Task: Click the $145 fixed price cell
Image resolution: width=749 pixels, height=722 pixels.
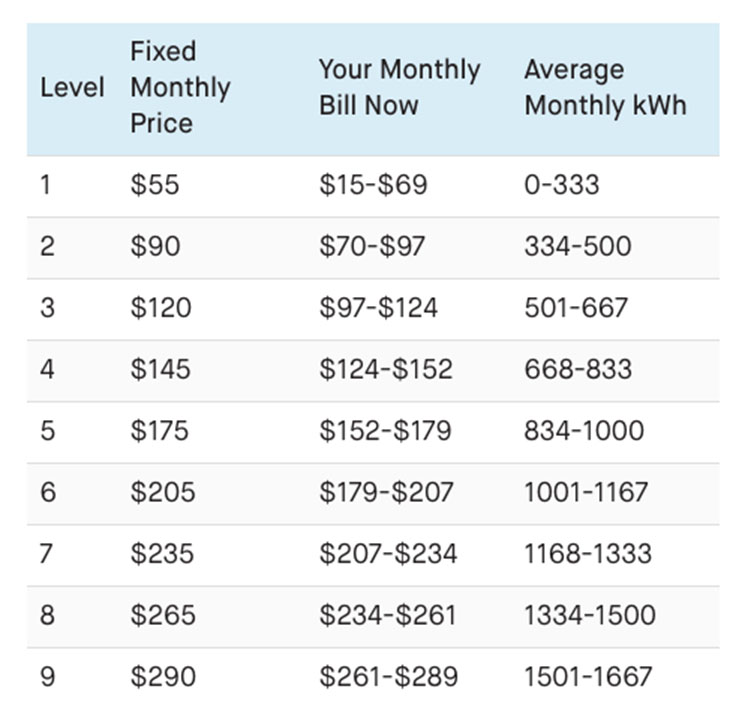Action: pyautogui.click(x=161, y=369)
